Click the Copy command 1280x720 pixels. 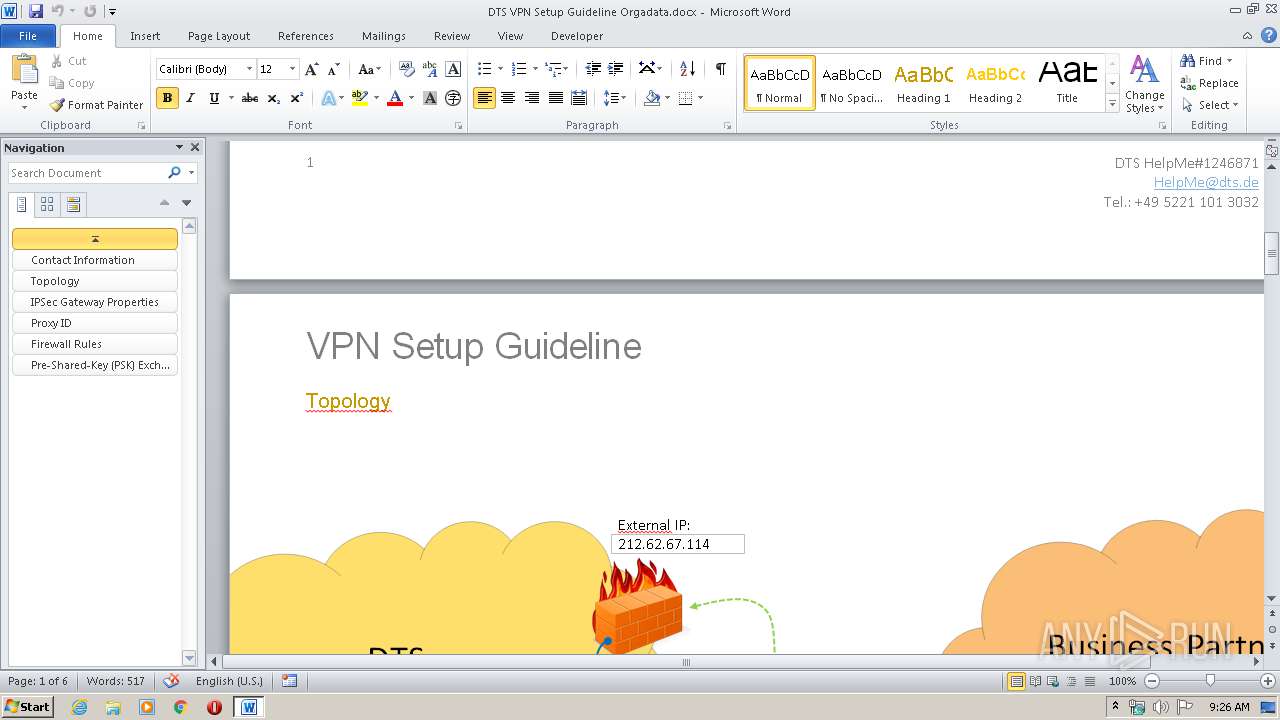click(x=72, y=83)
